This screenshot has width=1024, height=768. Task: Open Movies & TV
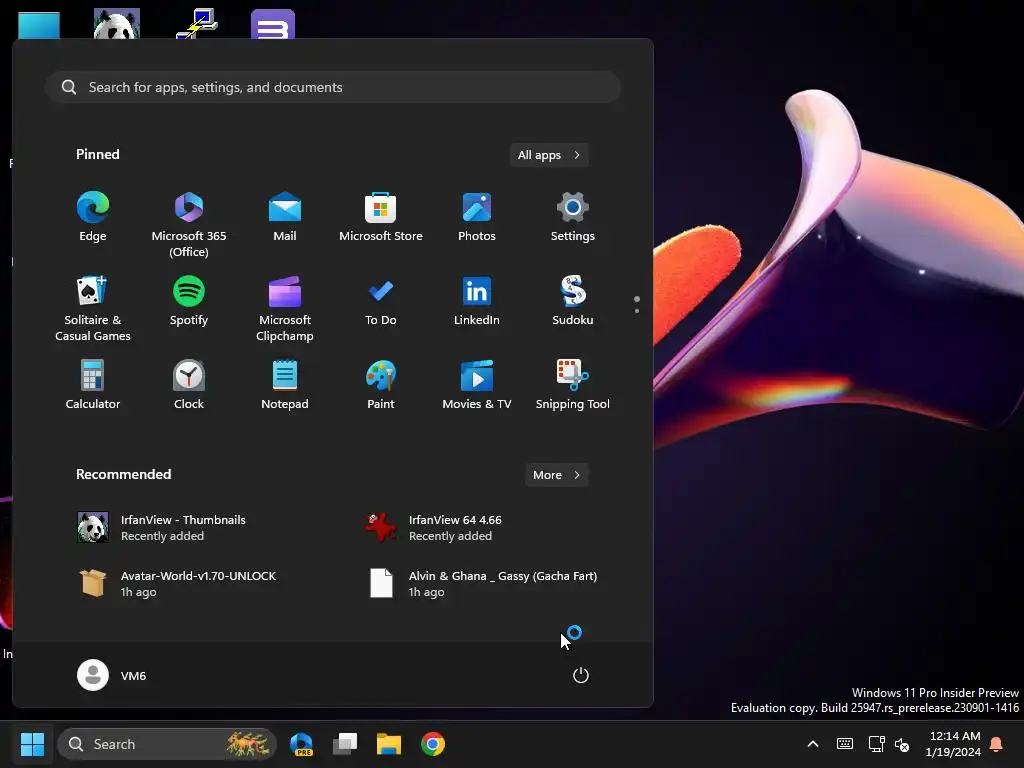coord(477,385)
